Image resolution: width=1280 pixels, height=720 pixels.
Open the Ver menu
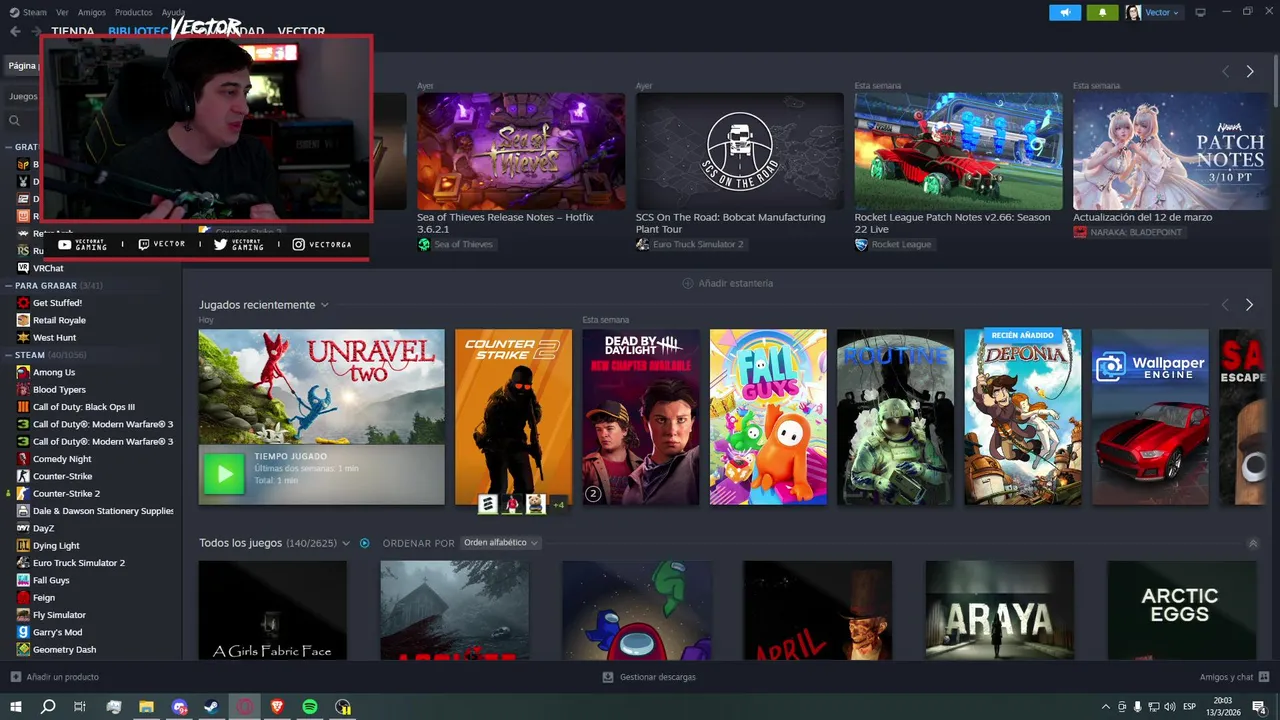[x=63, y=12]
